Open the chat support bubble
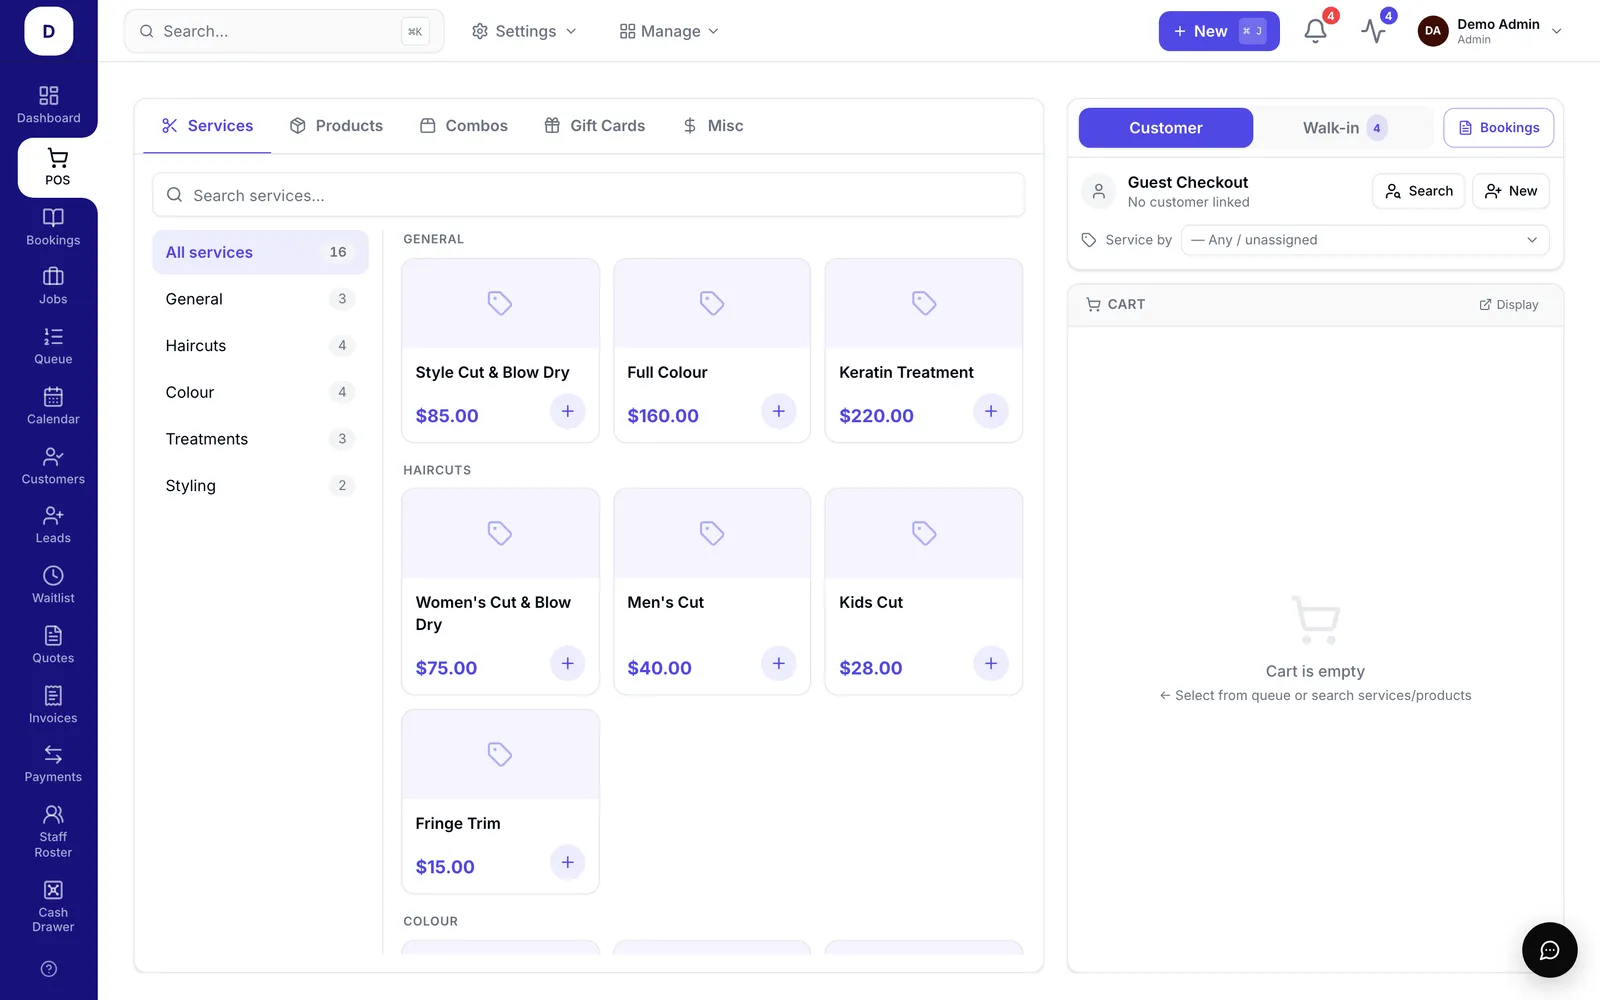Screen dimensions: 1600x1000 coord(1549,950)
